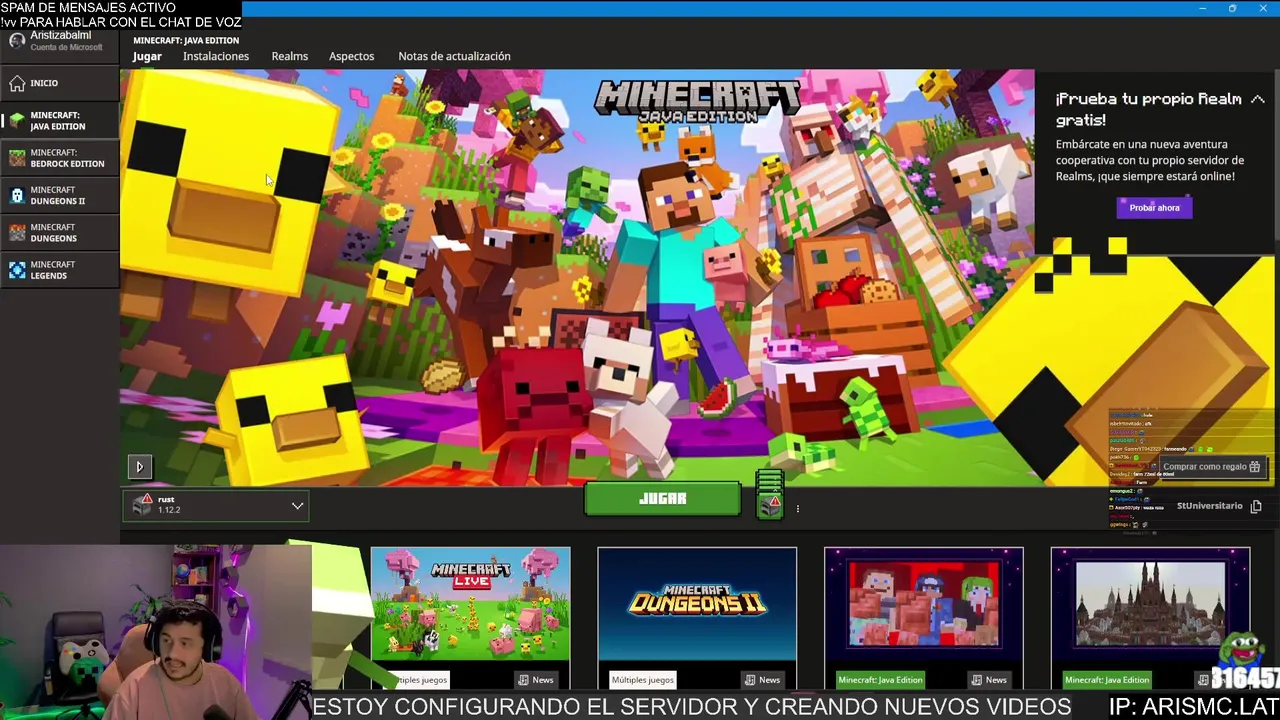Click the ¡Prueba tu propio Realm gratis! heading
This screenshot has width=1280, height=720.
1148,109
